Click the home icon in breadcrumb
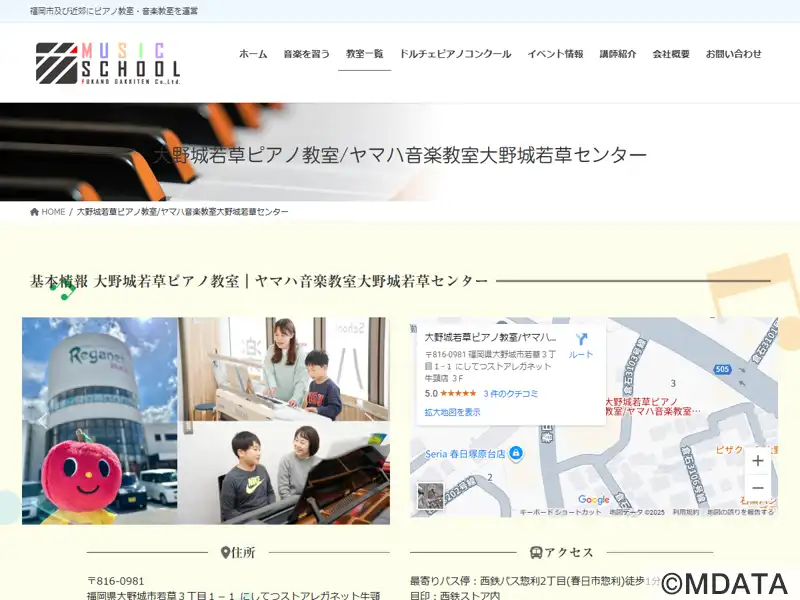This screenshot has height=600, width=800. click(34, 212)
